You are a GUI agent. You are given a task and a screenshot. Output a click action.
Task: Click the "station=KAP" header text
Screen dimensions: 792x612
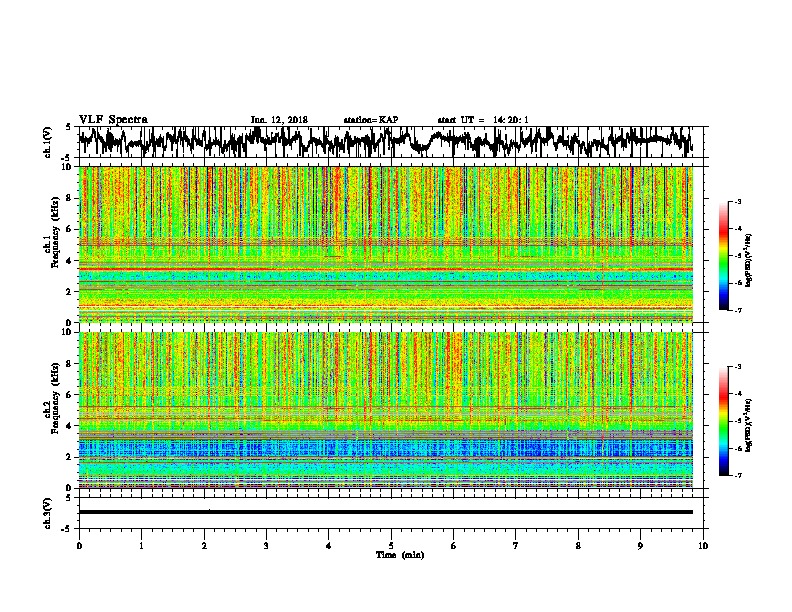[371, 120]
